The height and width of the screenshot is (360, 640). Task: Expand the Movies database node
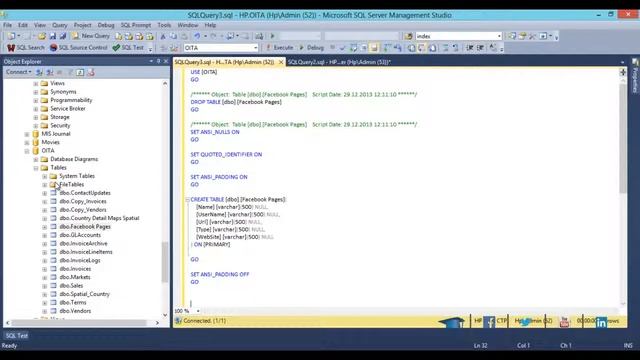pos(27,142)
